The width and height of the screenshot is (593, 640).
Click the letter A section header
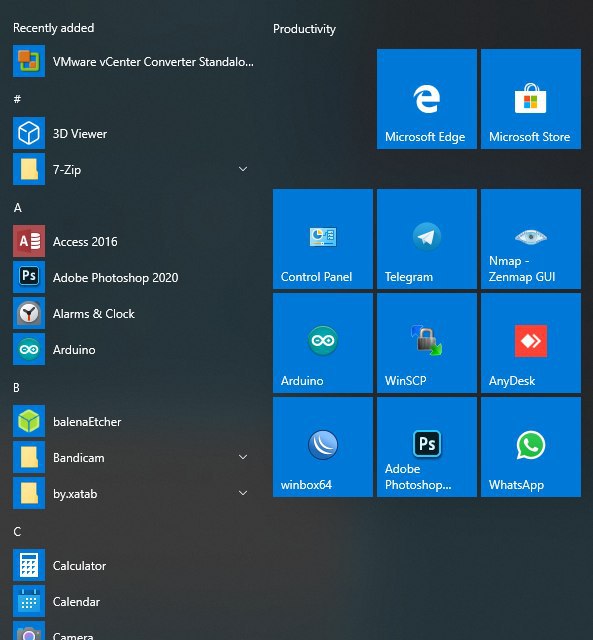click(x=18, y=208)
